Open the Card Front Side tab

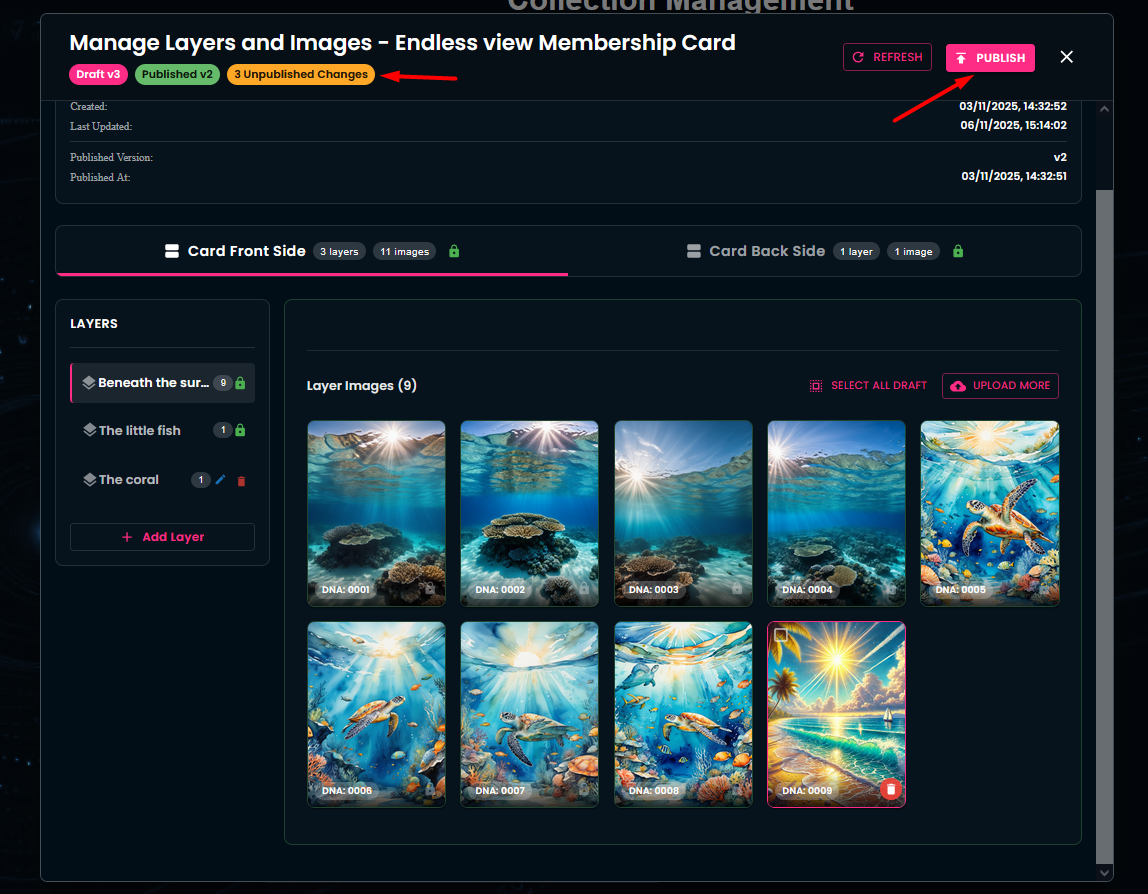[246, 251]
